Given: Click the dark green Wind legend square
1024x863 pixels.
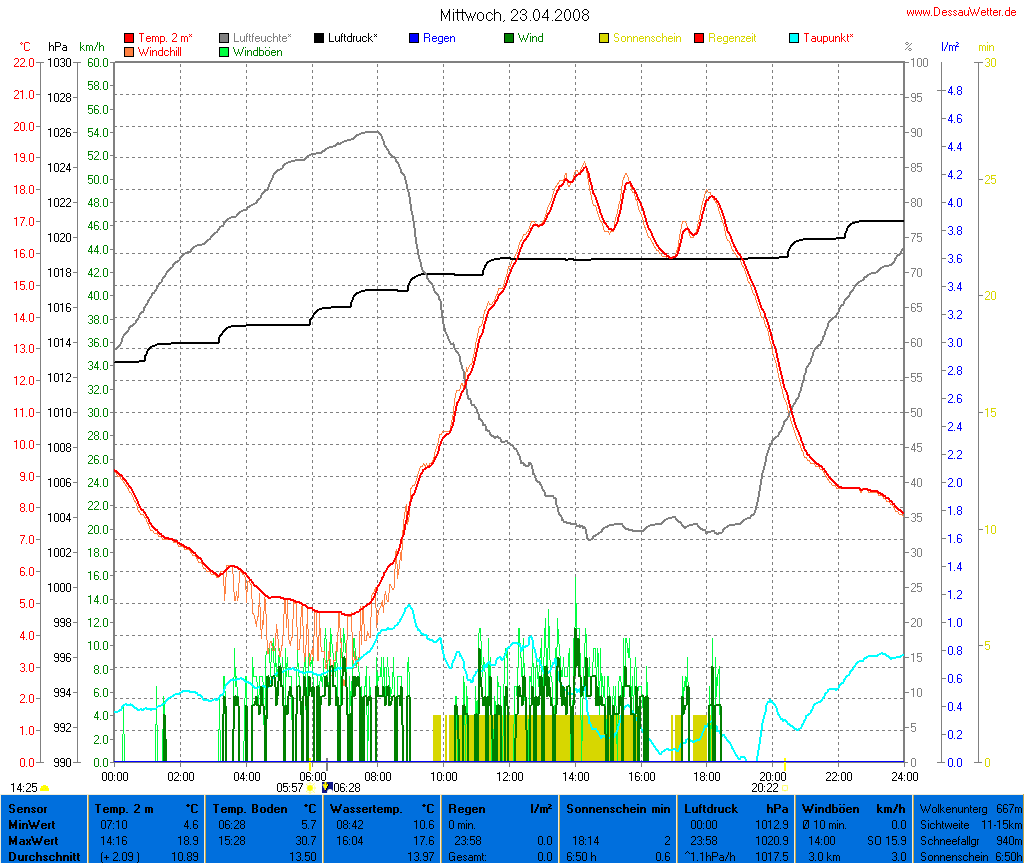Looking at the screenshot, I should coord(509,38).
